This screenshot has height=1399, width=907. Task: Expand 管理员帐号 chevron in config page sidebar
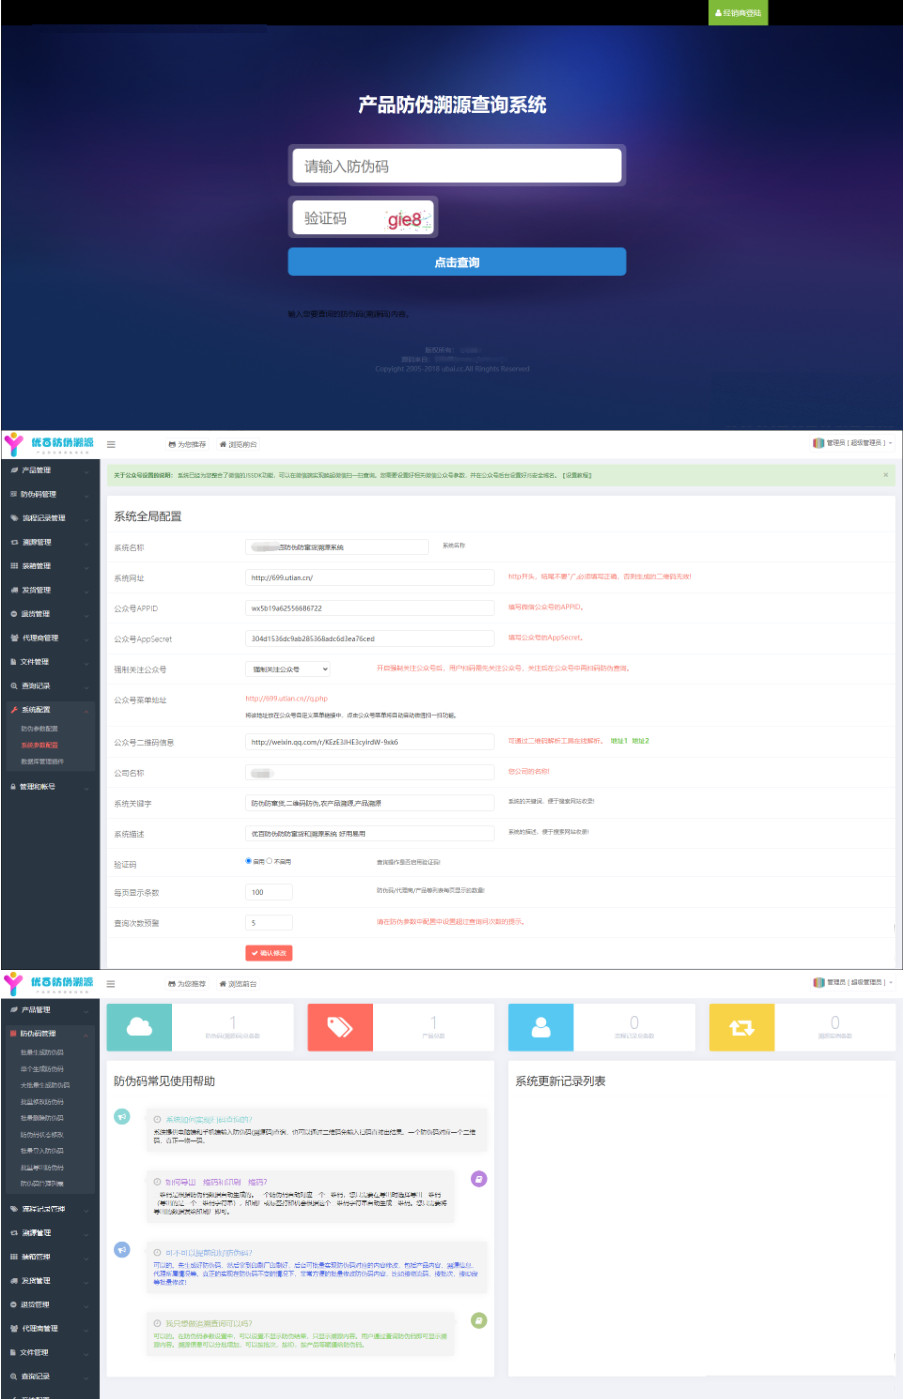point(87,788)
